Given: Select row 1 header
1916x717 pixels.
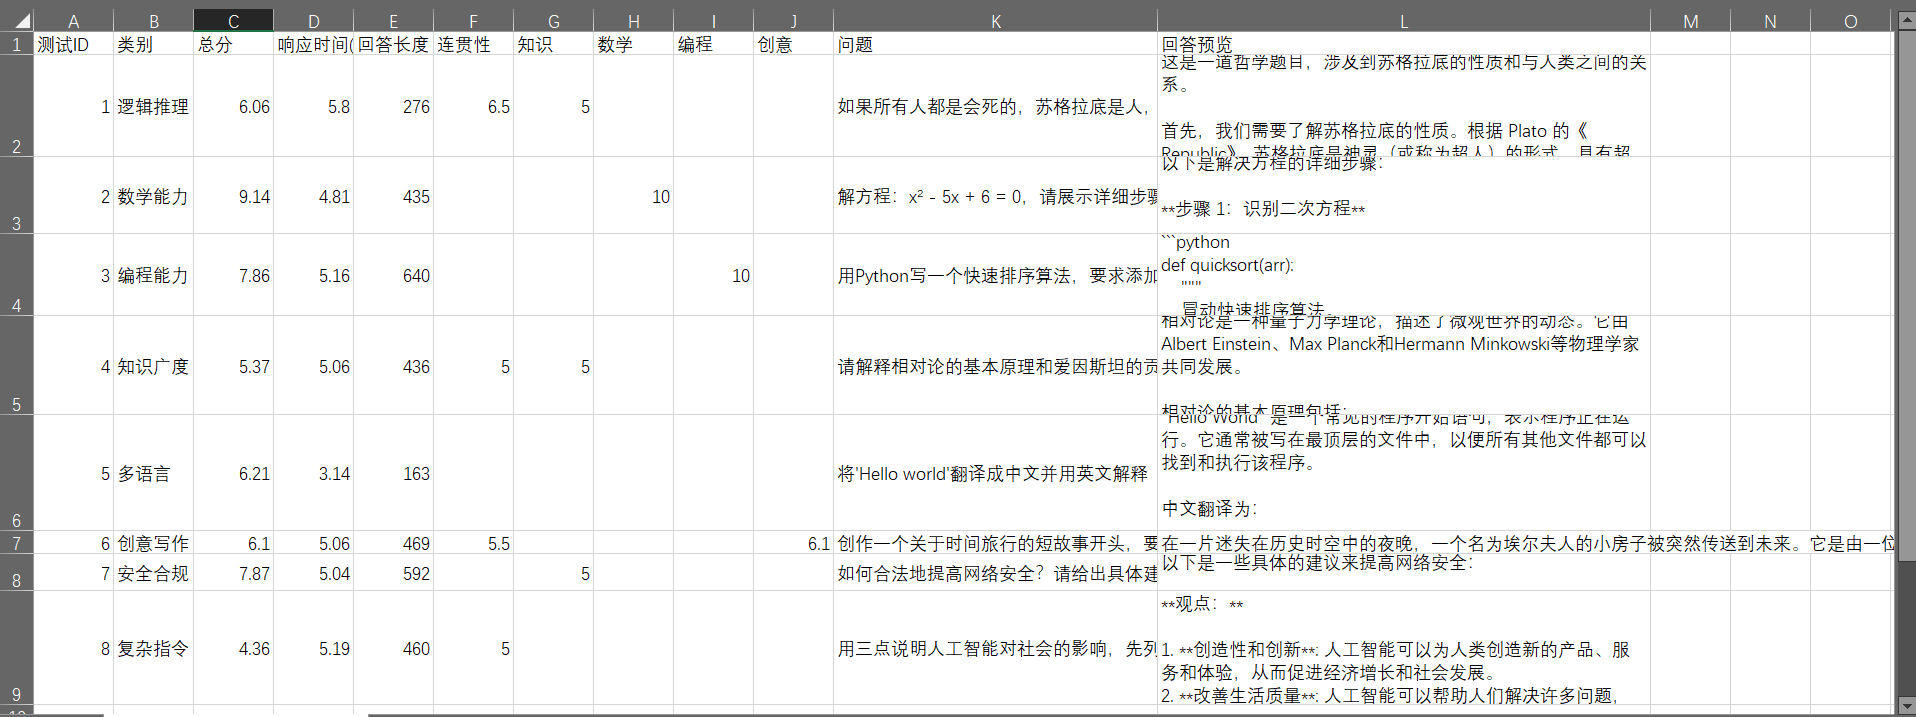Looking at the screenshot, I should [17, 44].
